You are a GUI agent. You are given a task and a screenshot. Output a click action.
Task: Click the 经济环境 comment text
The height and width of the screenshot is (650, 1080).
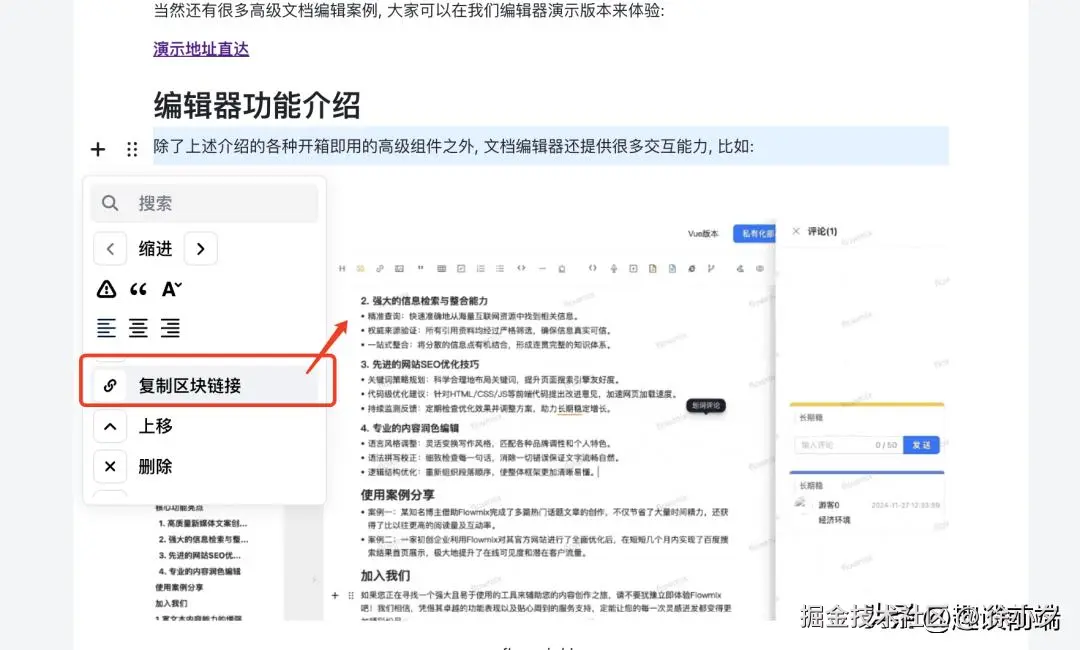(834, 520)
